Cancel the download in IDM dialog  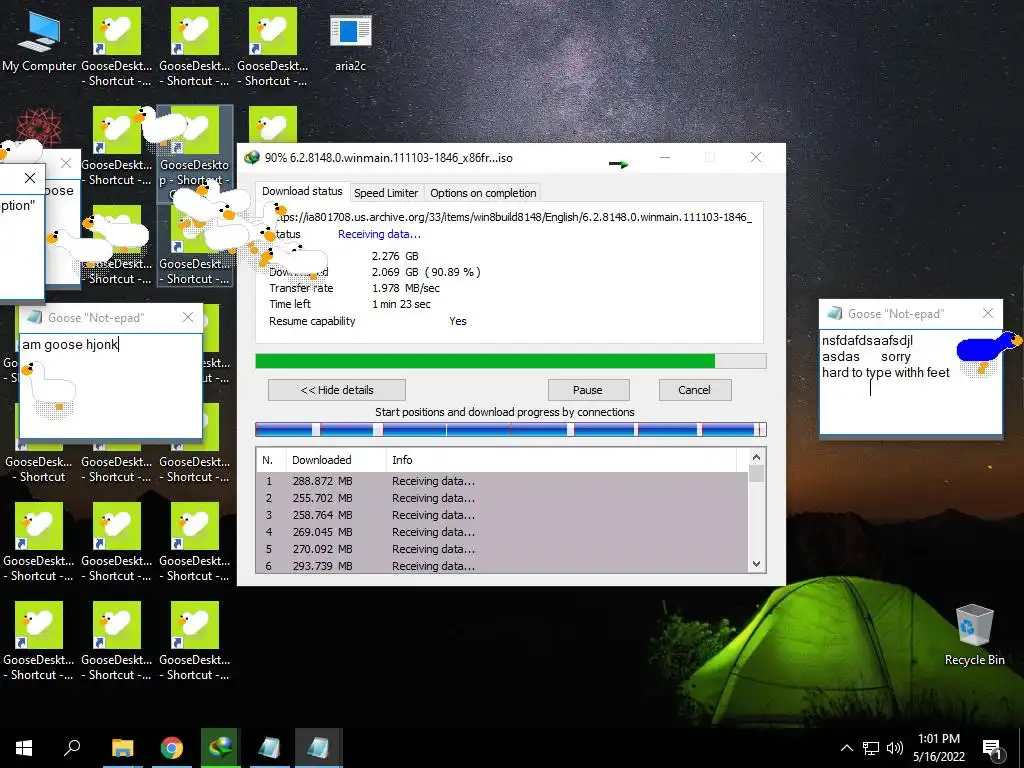694,390
